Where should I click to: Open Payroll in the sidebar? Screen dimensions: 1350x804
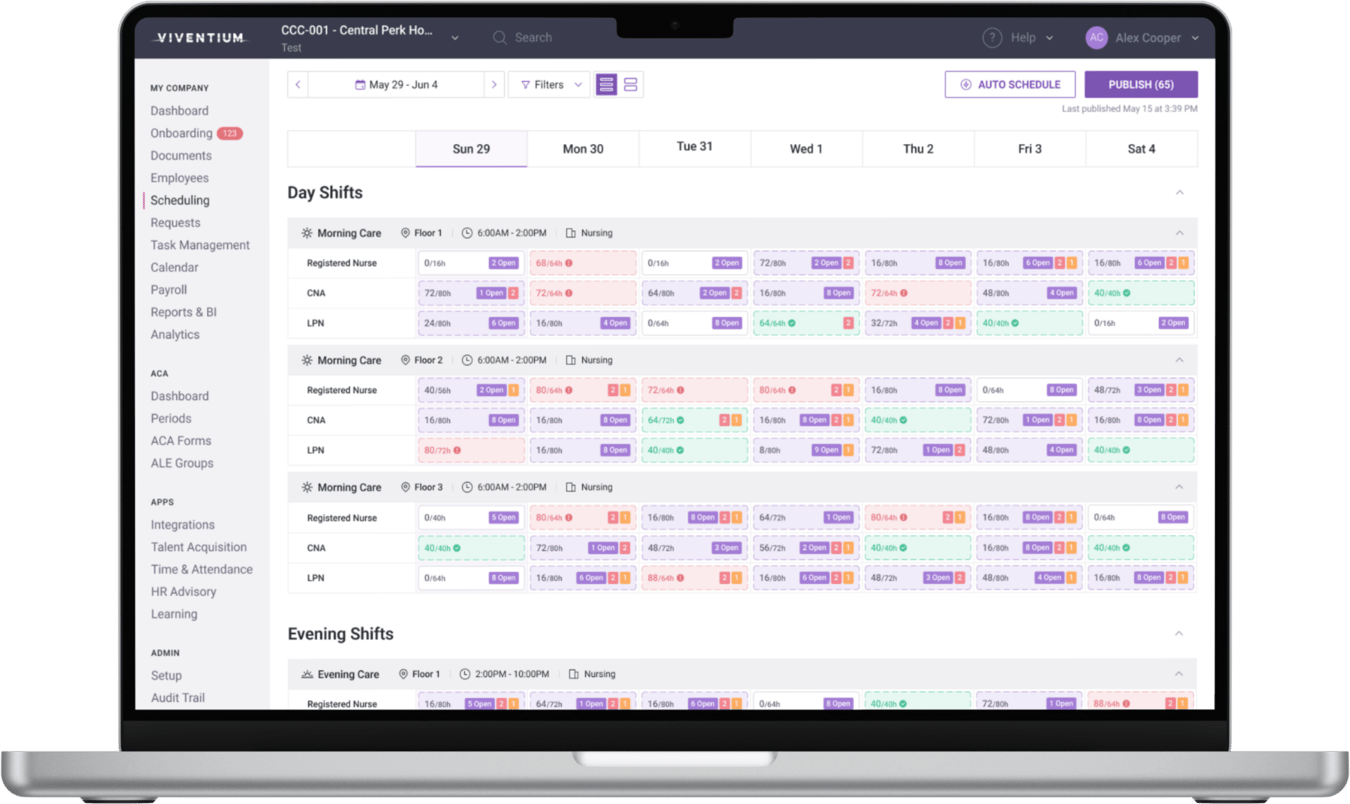(x=169, y=289)
